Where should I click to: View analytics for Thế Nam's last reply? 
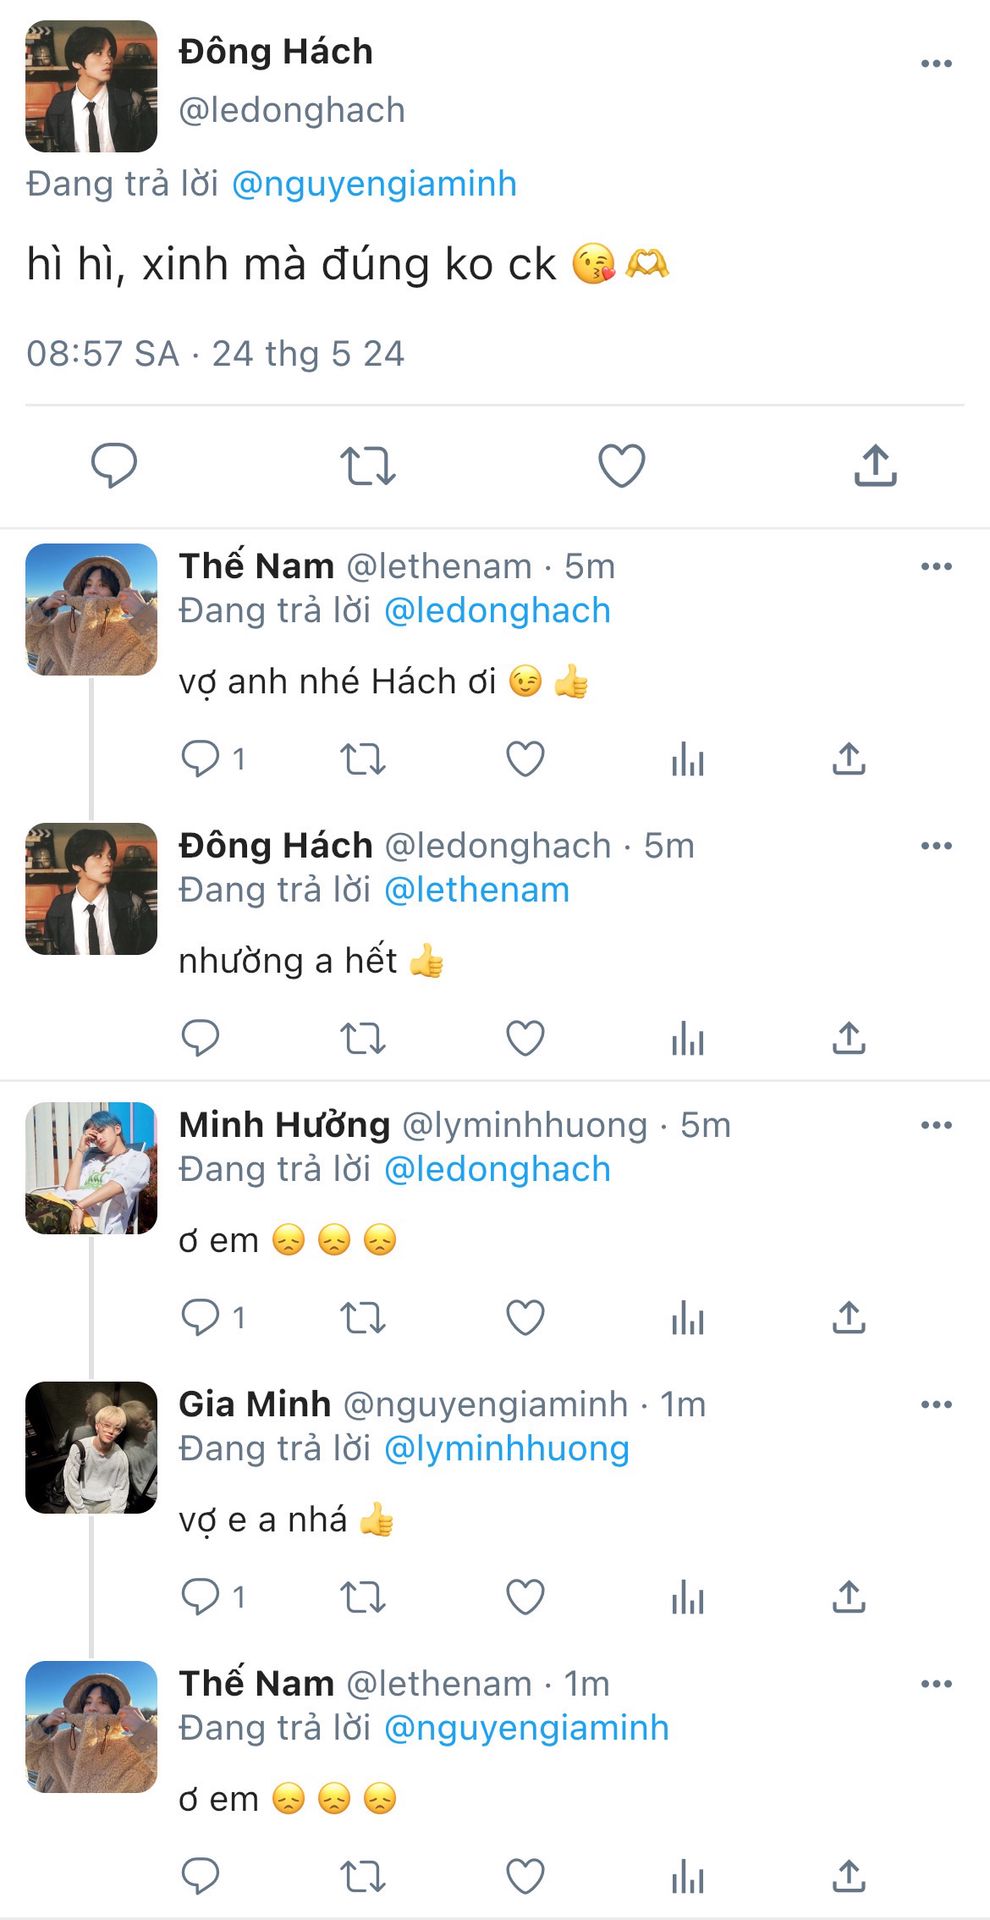pos(688,1877)
